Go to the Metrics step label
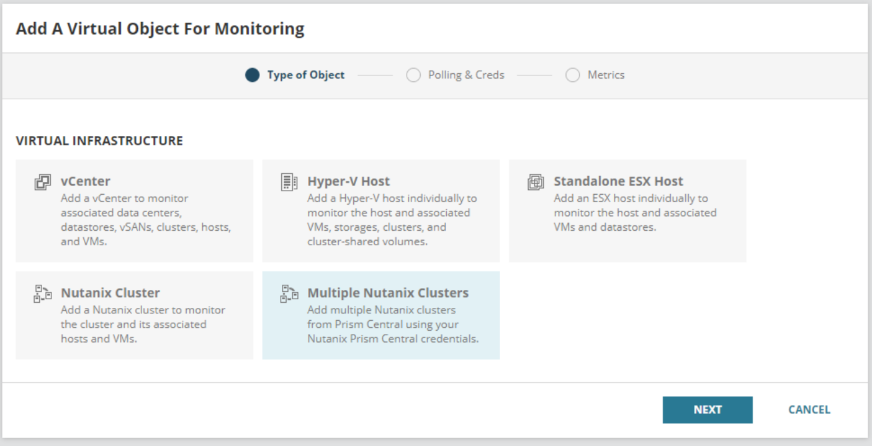 (x=606, y=75)
